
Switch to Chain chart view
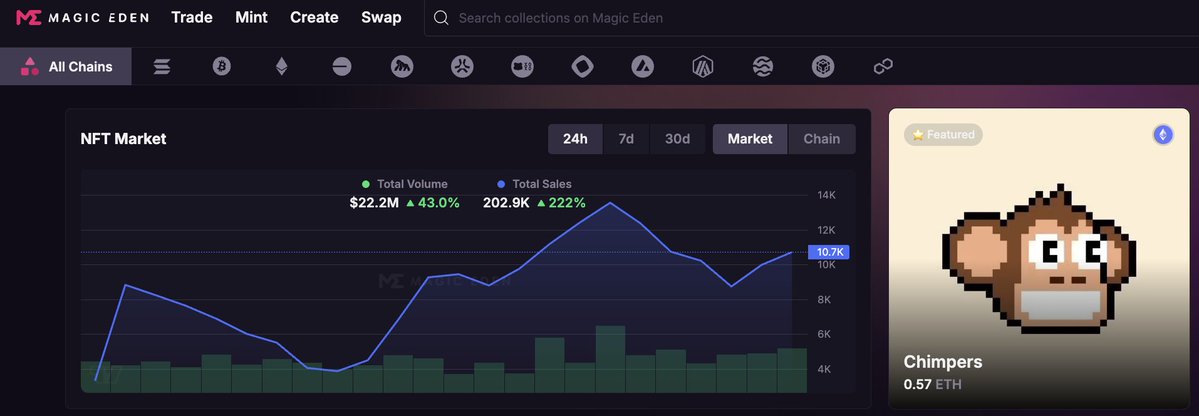click(822, 139)
